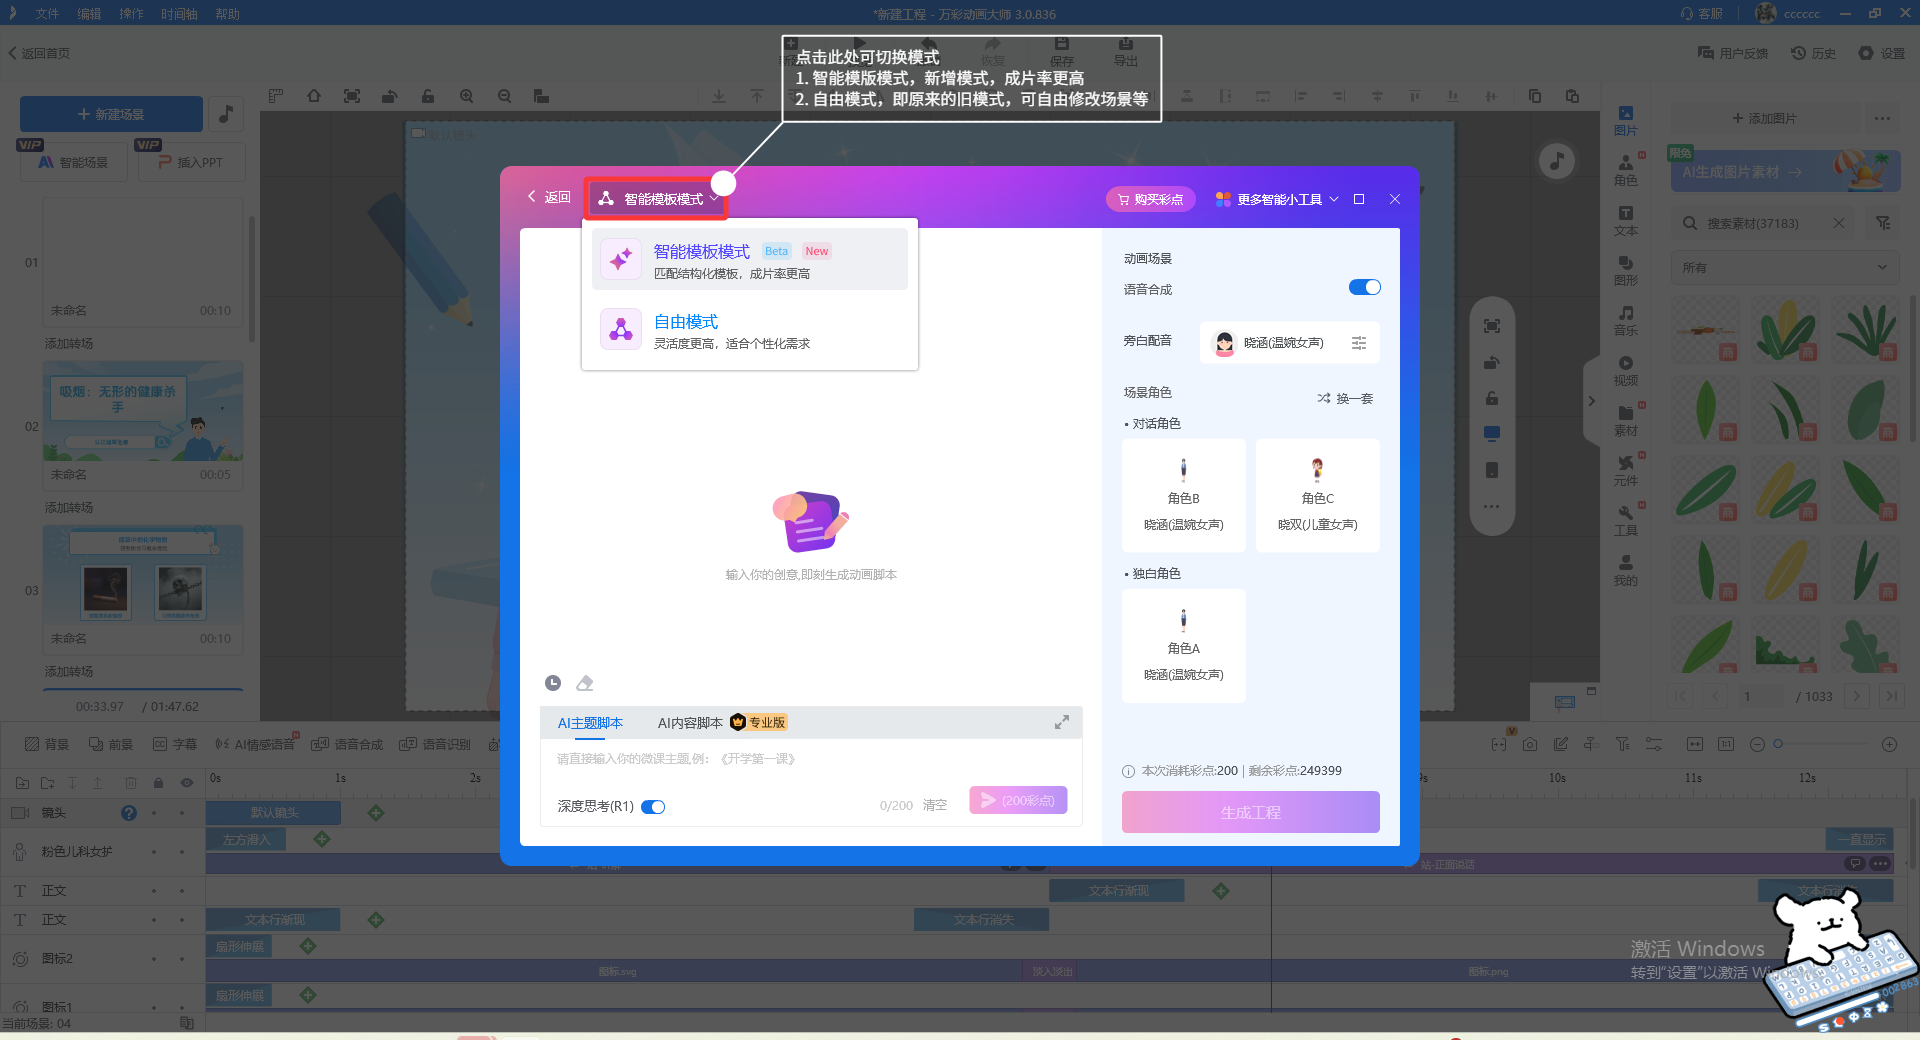The image size is (1920, 1040).
Task: Open voice settings sliders icon for 旁白配音
Action: point(1359,343)
